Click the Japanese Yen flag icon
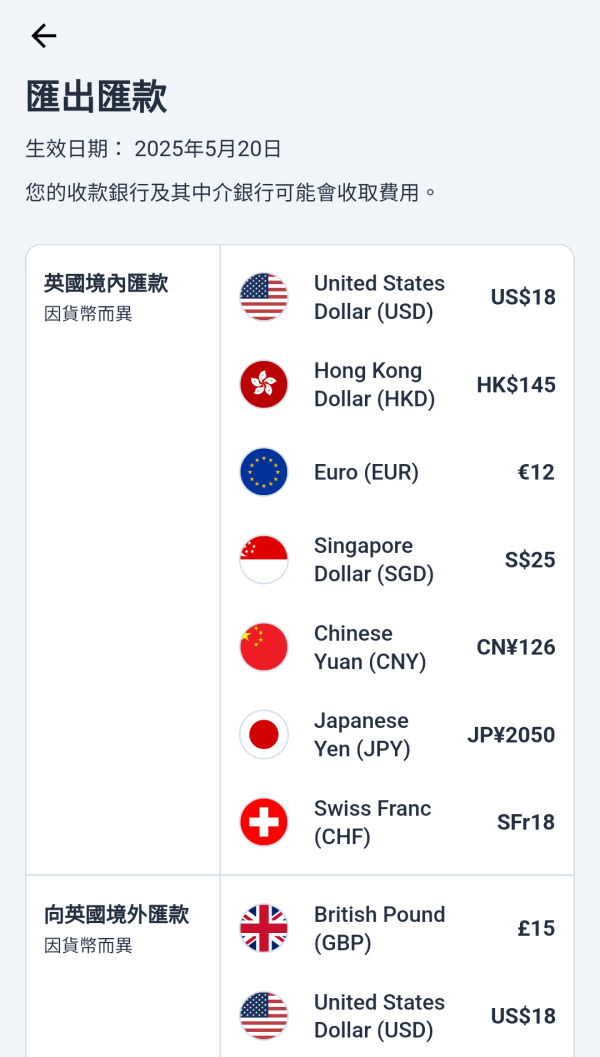600x1057 pixels. [x=263, y=734]
